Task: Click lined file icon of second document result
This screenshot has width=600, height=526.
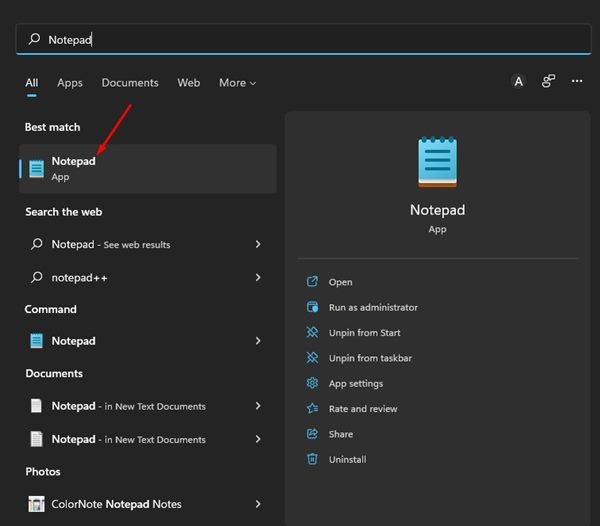Action: pos(36,439)
